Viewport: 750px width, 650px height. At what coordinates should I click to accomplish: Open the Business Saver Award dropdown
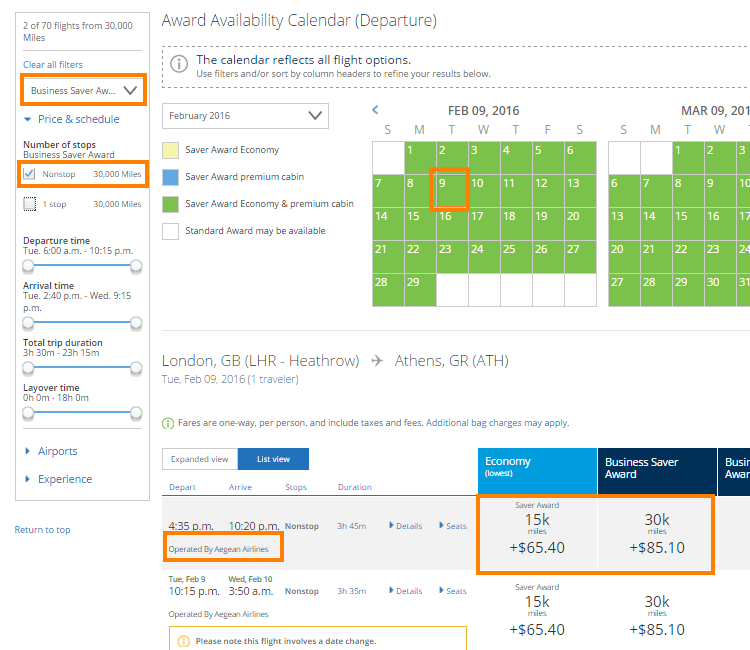(84, 90)
